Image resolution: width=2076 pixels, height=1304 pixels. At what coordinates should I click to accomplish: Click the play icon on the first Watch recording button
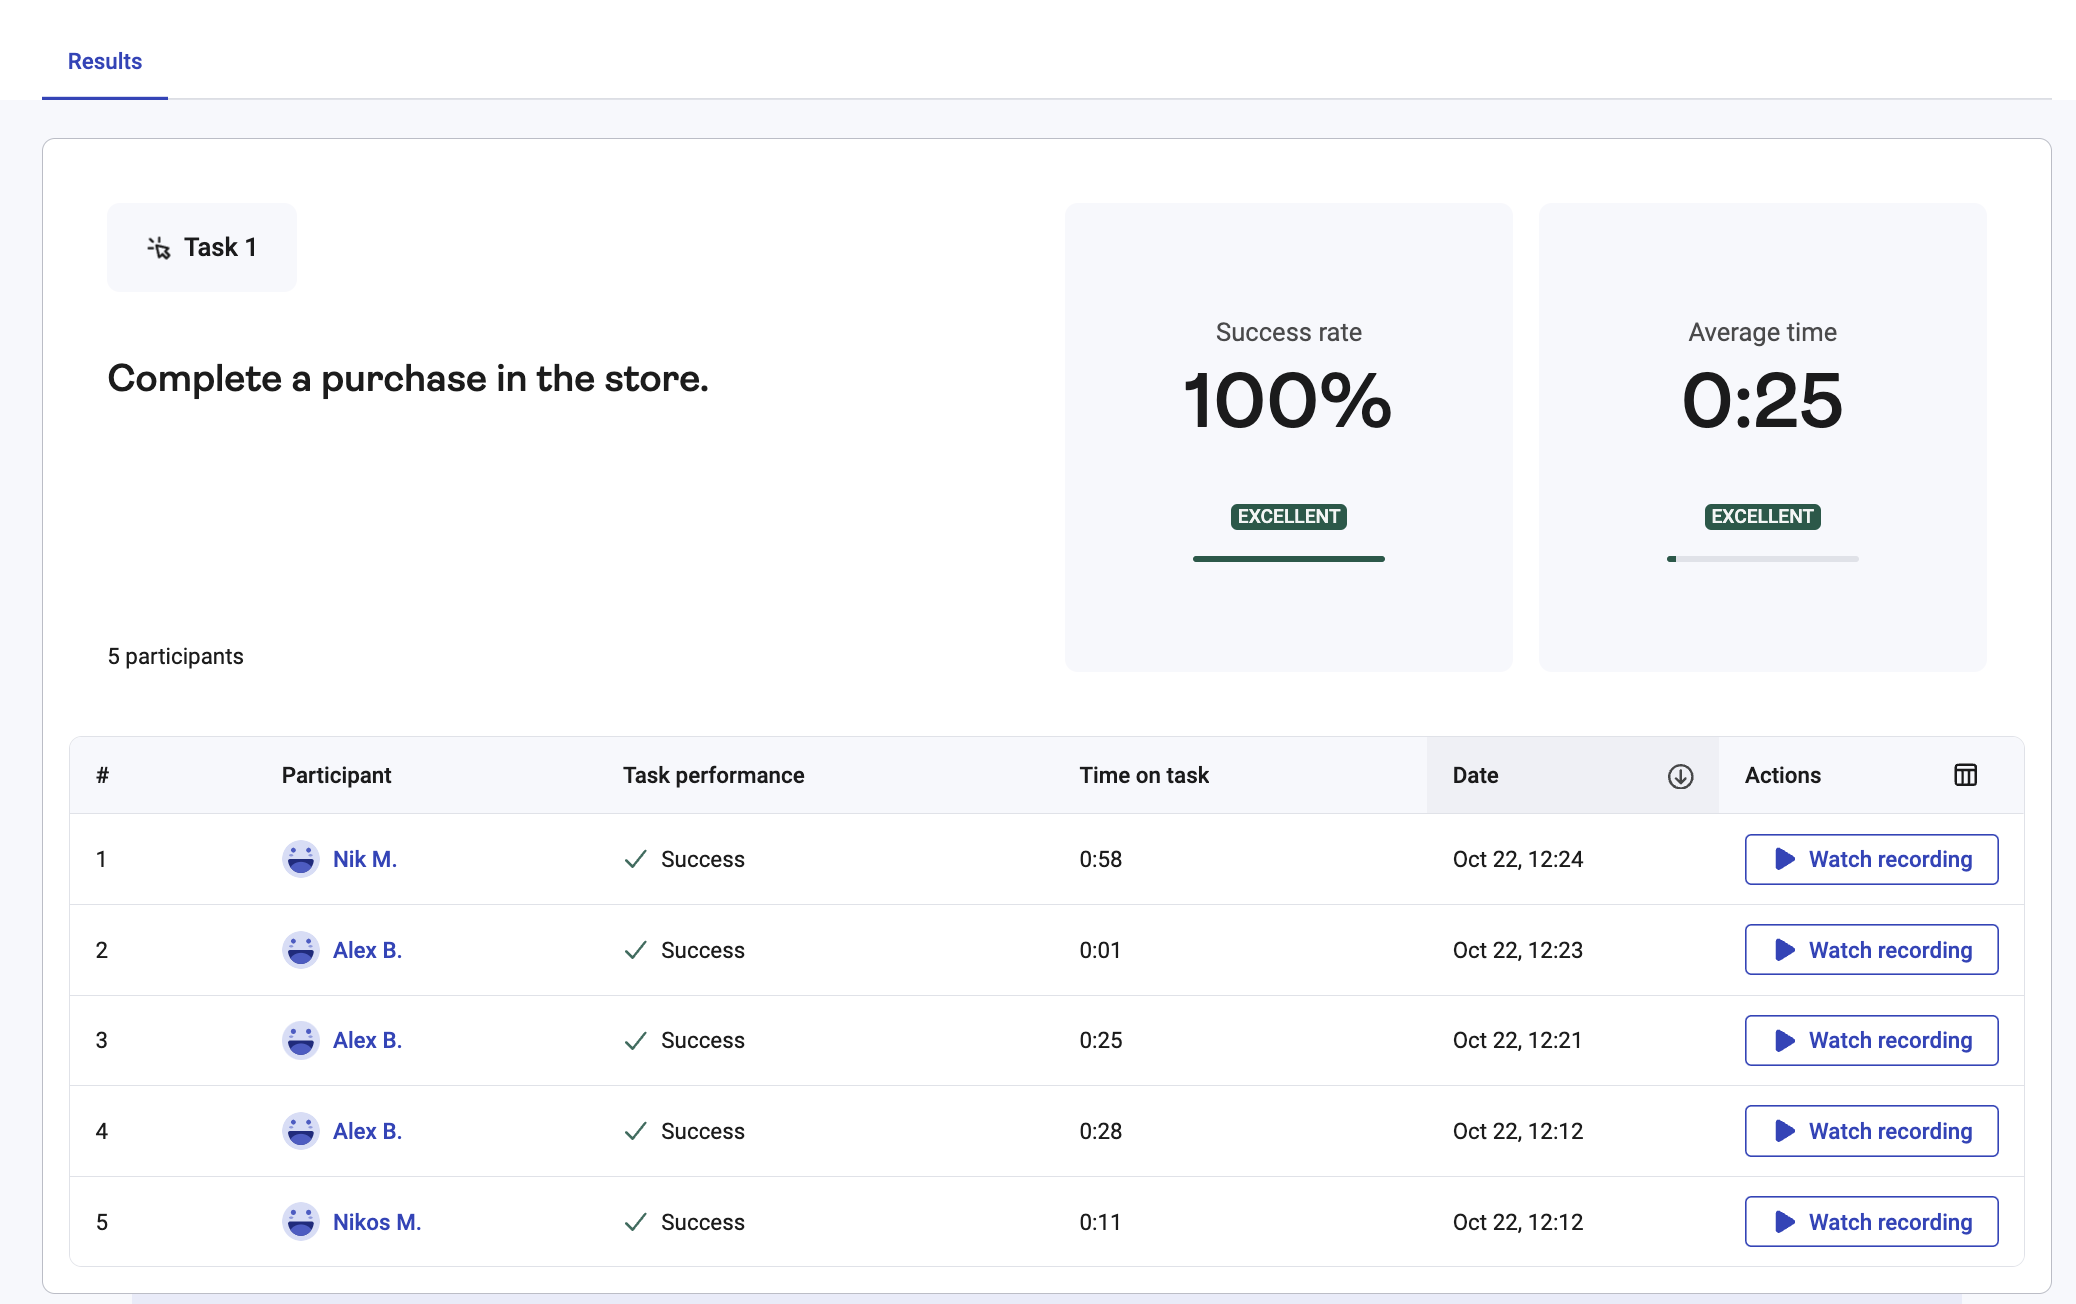coord(1784,859)
